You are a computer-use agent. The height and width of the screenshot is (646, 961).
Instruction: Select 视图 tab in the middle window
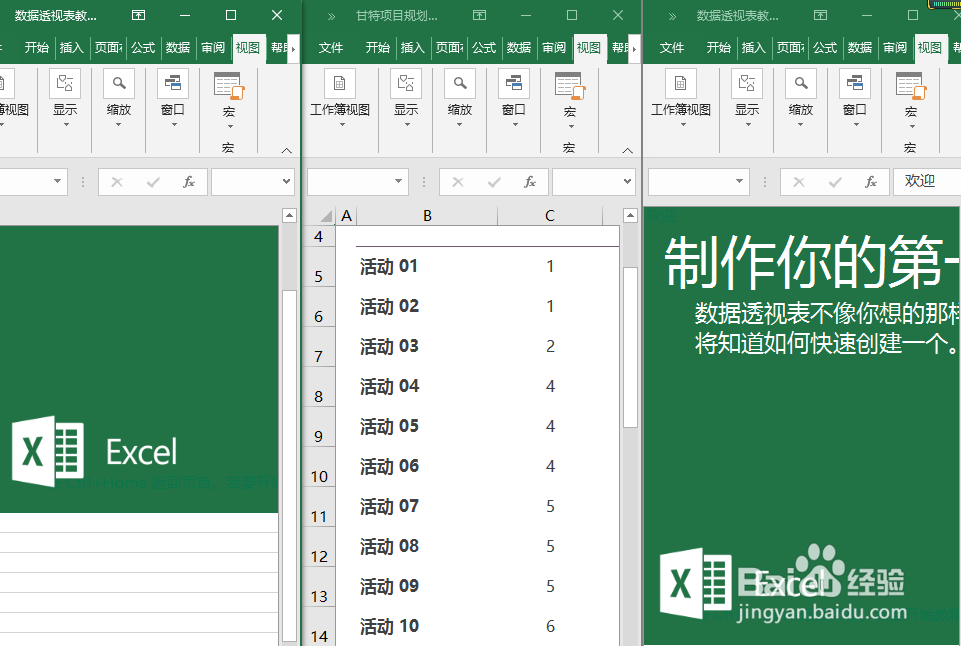point(588,48)
